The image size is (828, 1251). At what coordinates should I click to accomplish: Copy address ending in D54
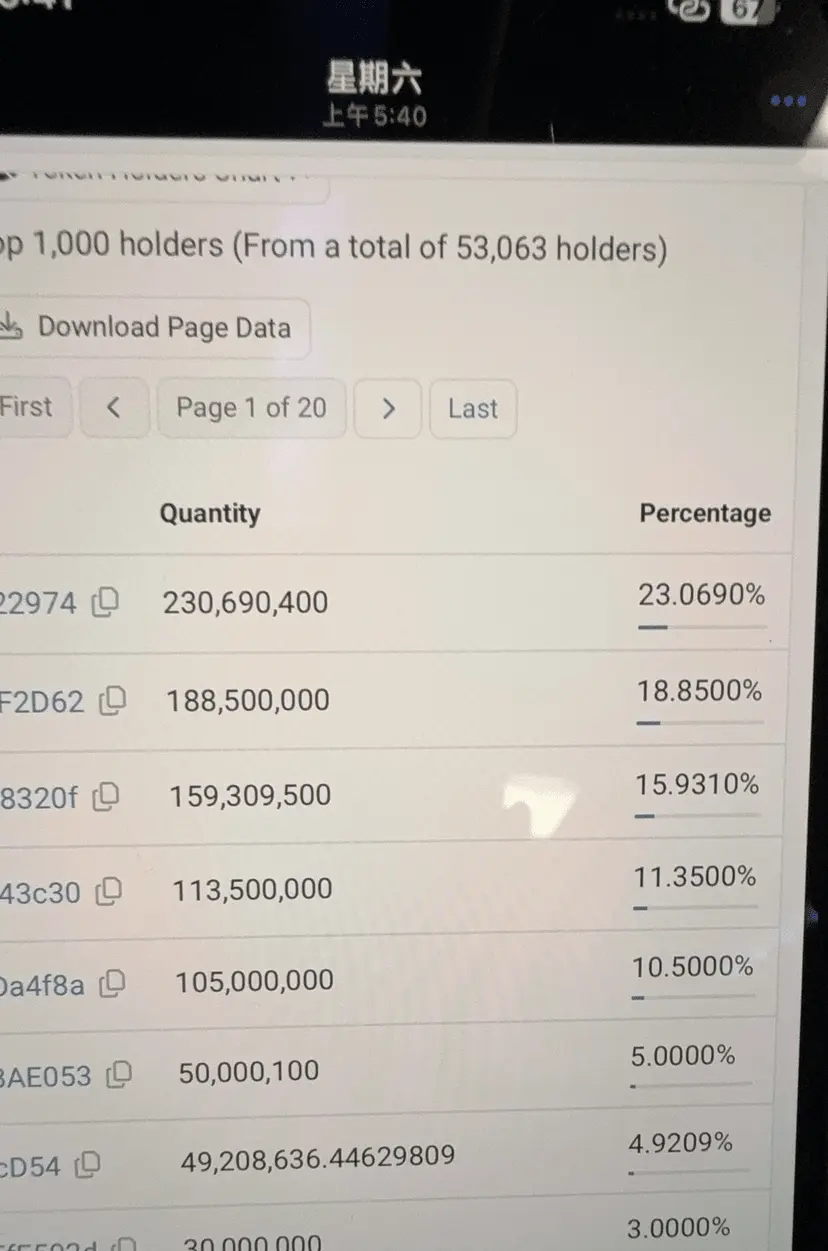pyautogui.click(x=89, y=1164)
